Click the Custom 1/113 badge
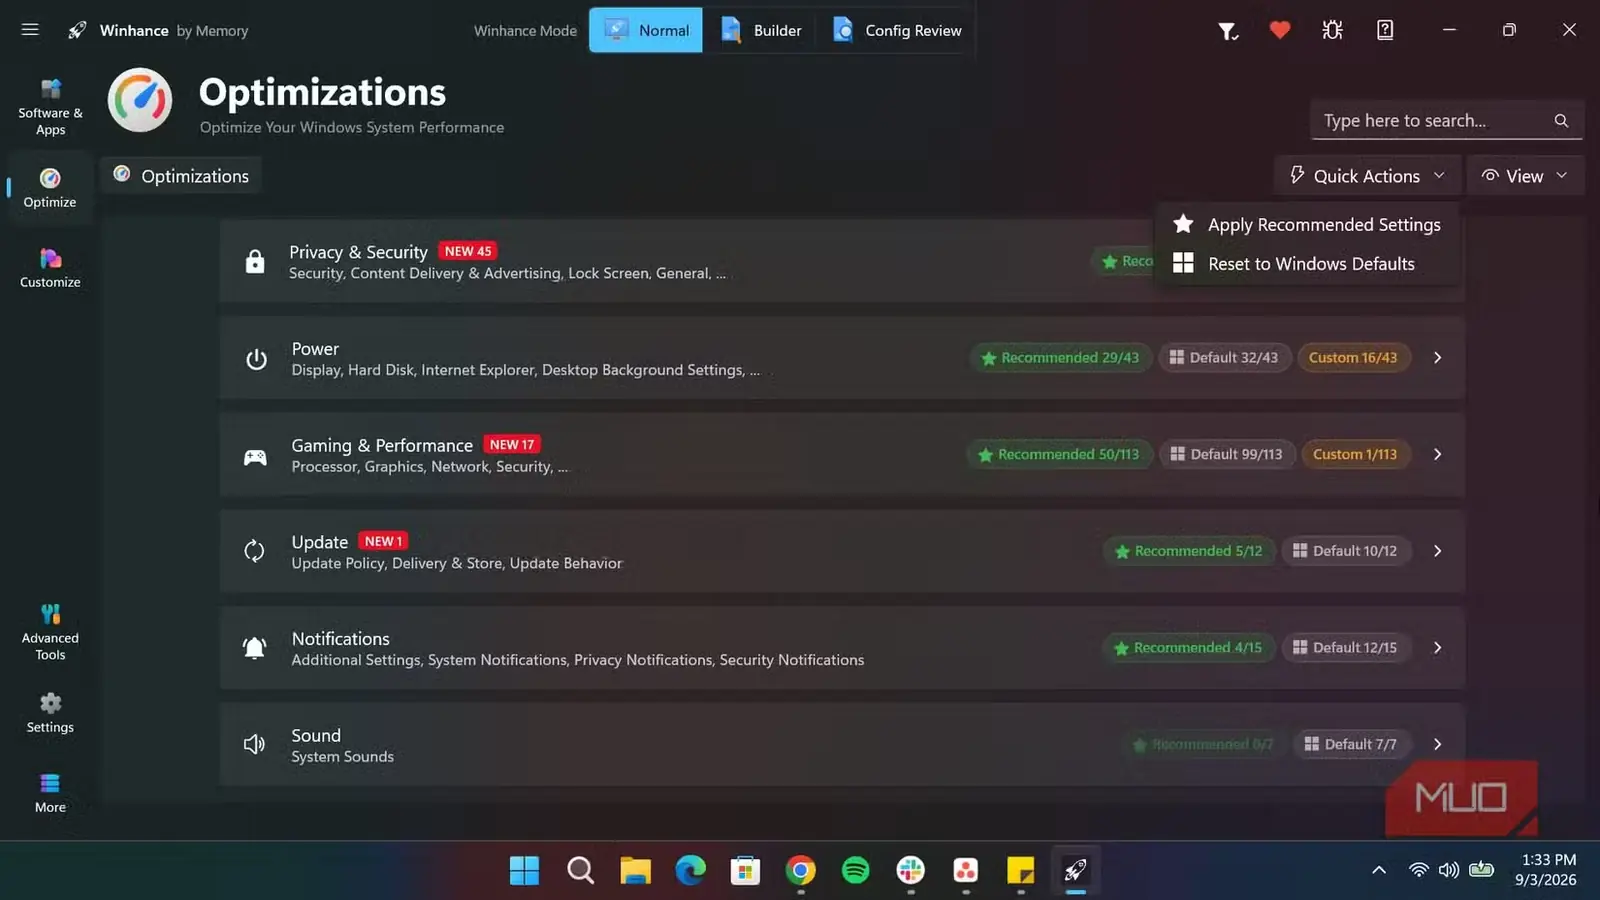 (x=1355, y=454)
